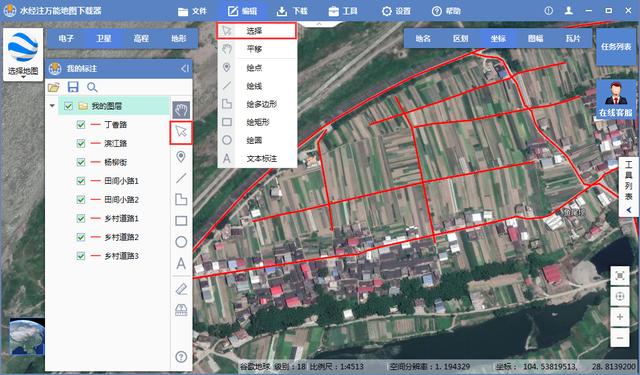Choose 文本标注 from the 编辑 menu
Viewport: 640px width, 375px height.
[257, 158]
